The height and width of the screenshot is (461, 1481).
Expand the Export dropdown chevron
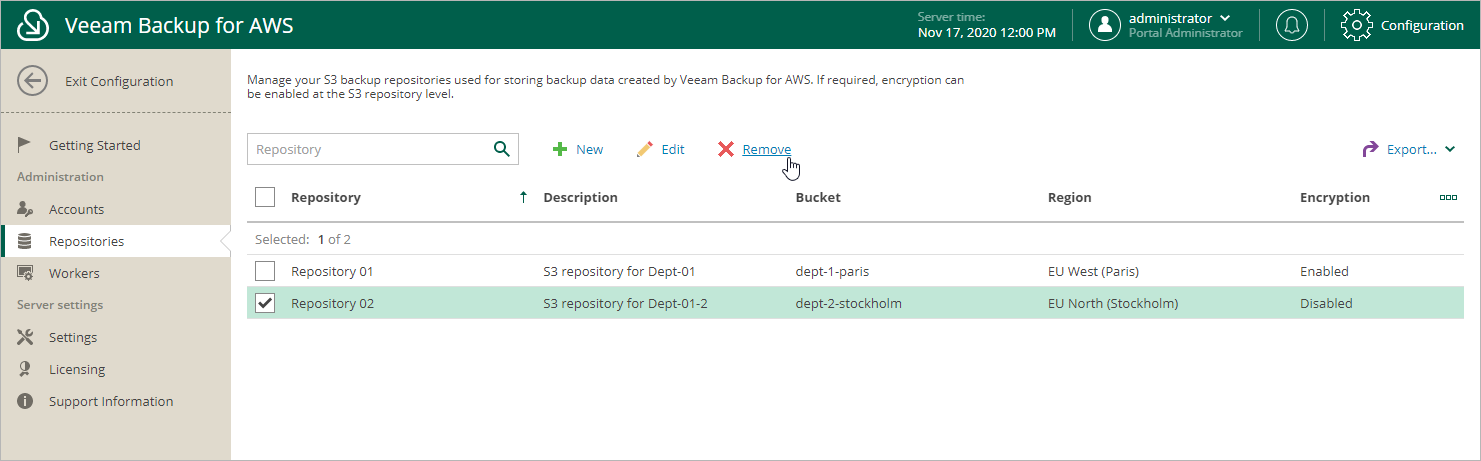coord(1450,150)
